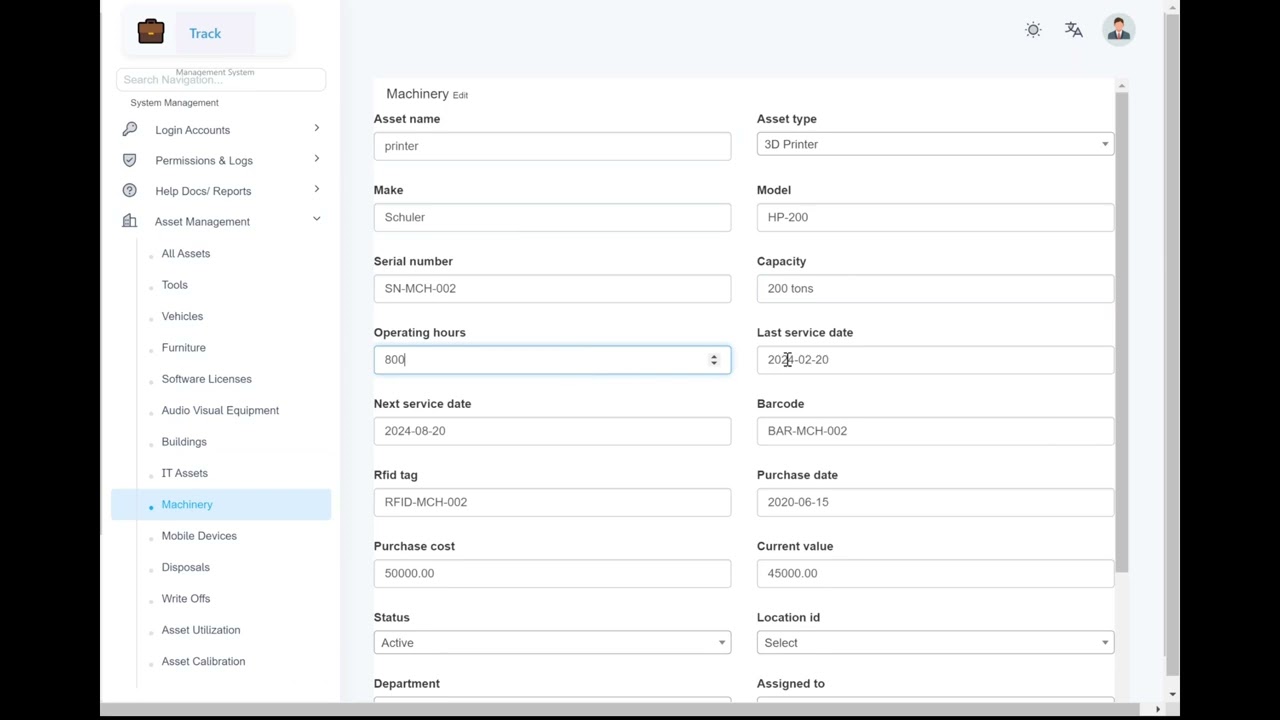
Task: Open the language translation icon
Action: click(x=1074, y=30)
